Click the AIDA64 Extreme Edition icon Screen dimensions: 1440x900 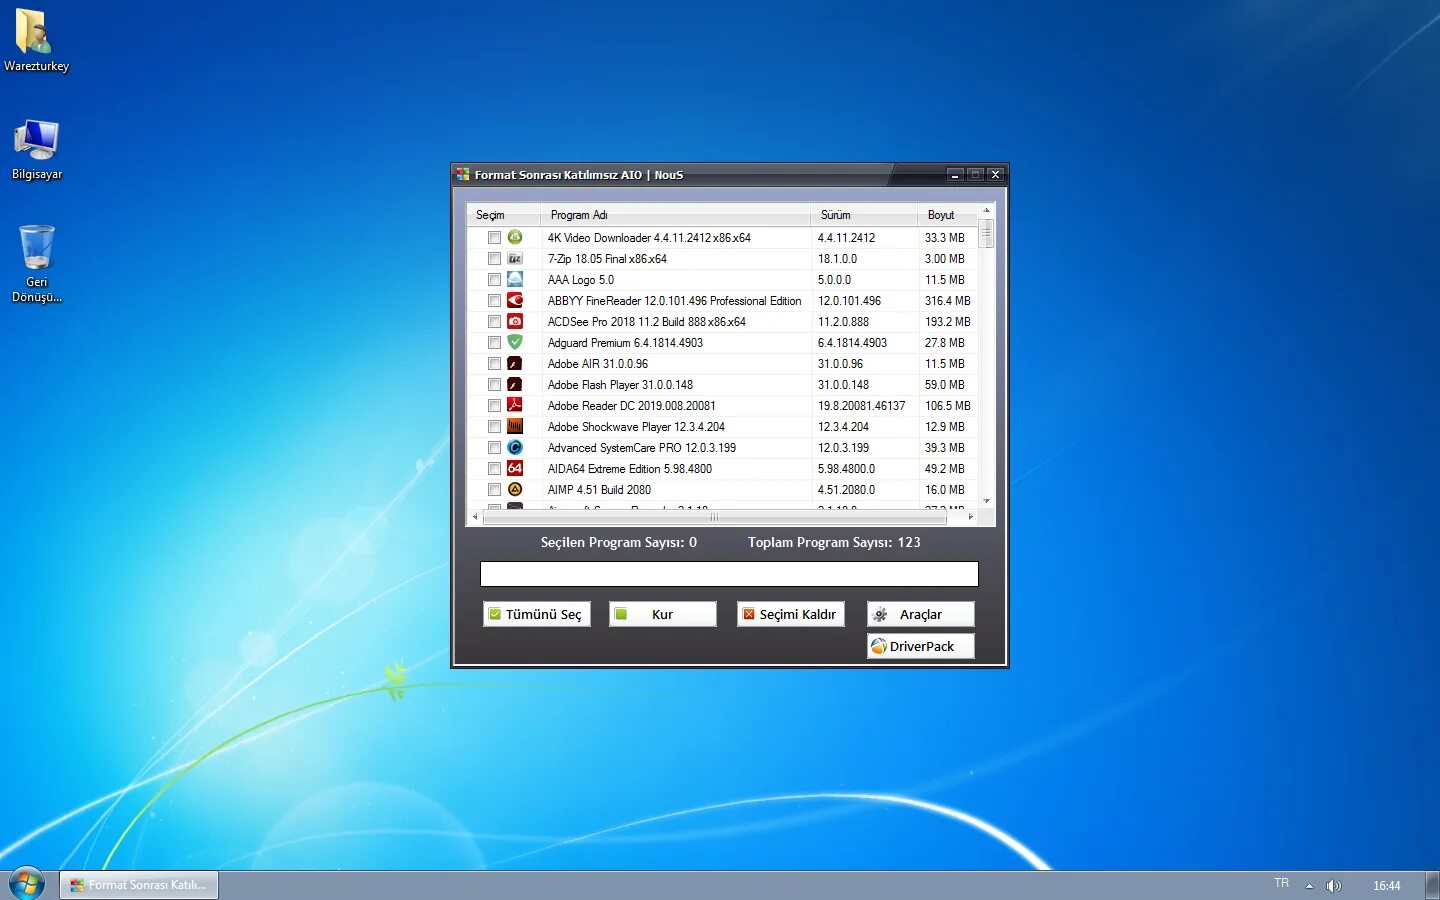point(515,468)
